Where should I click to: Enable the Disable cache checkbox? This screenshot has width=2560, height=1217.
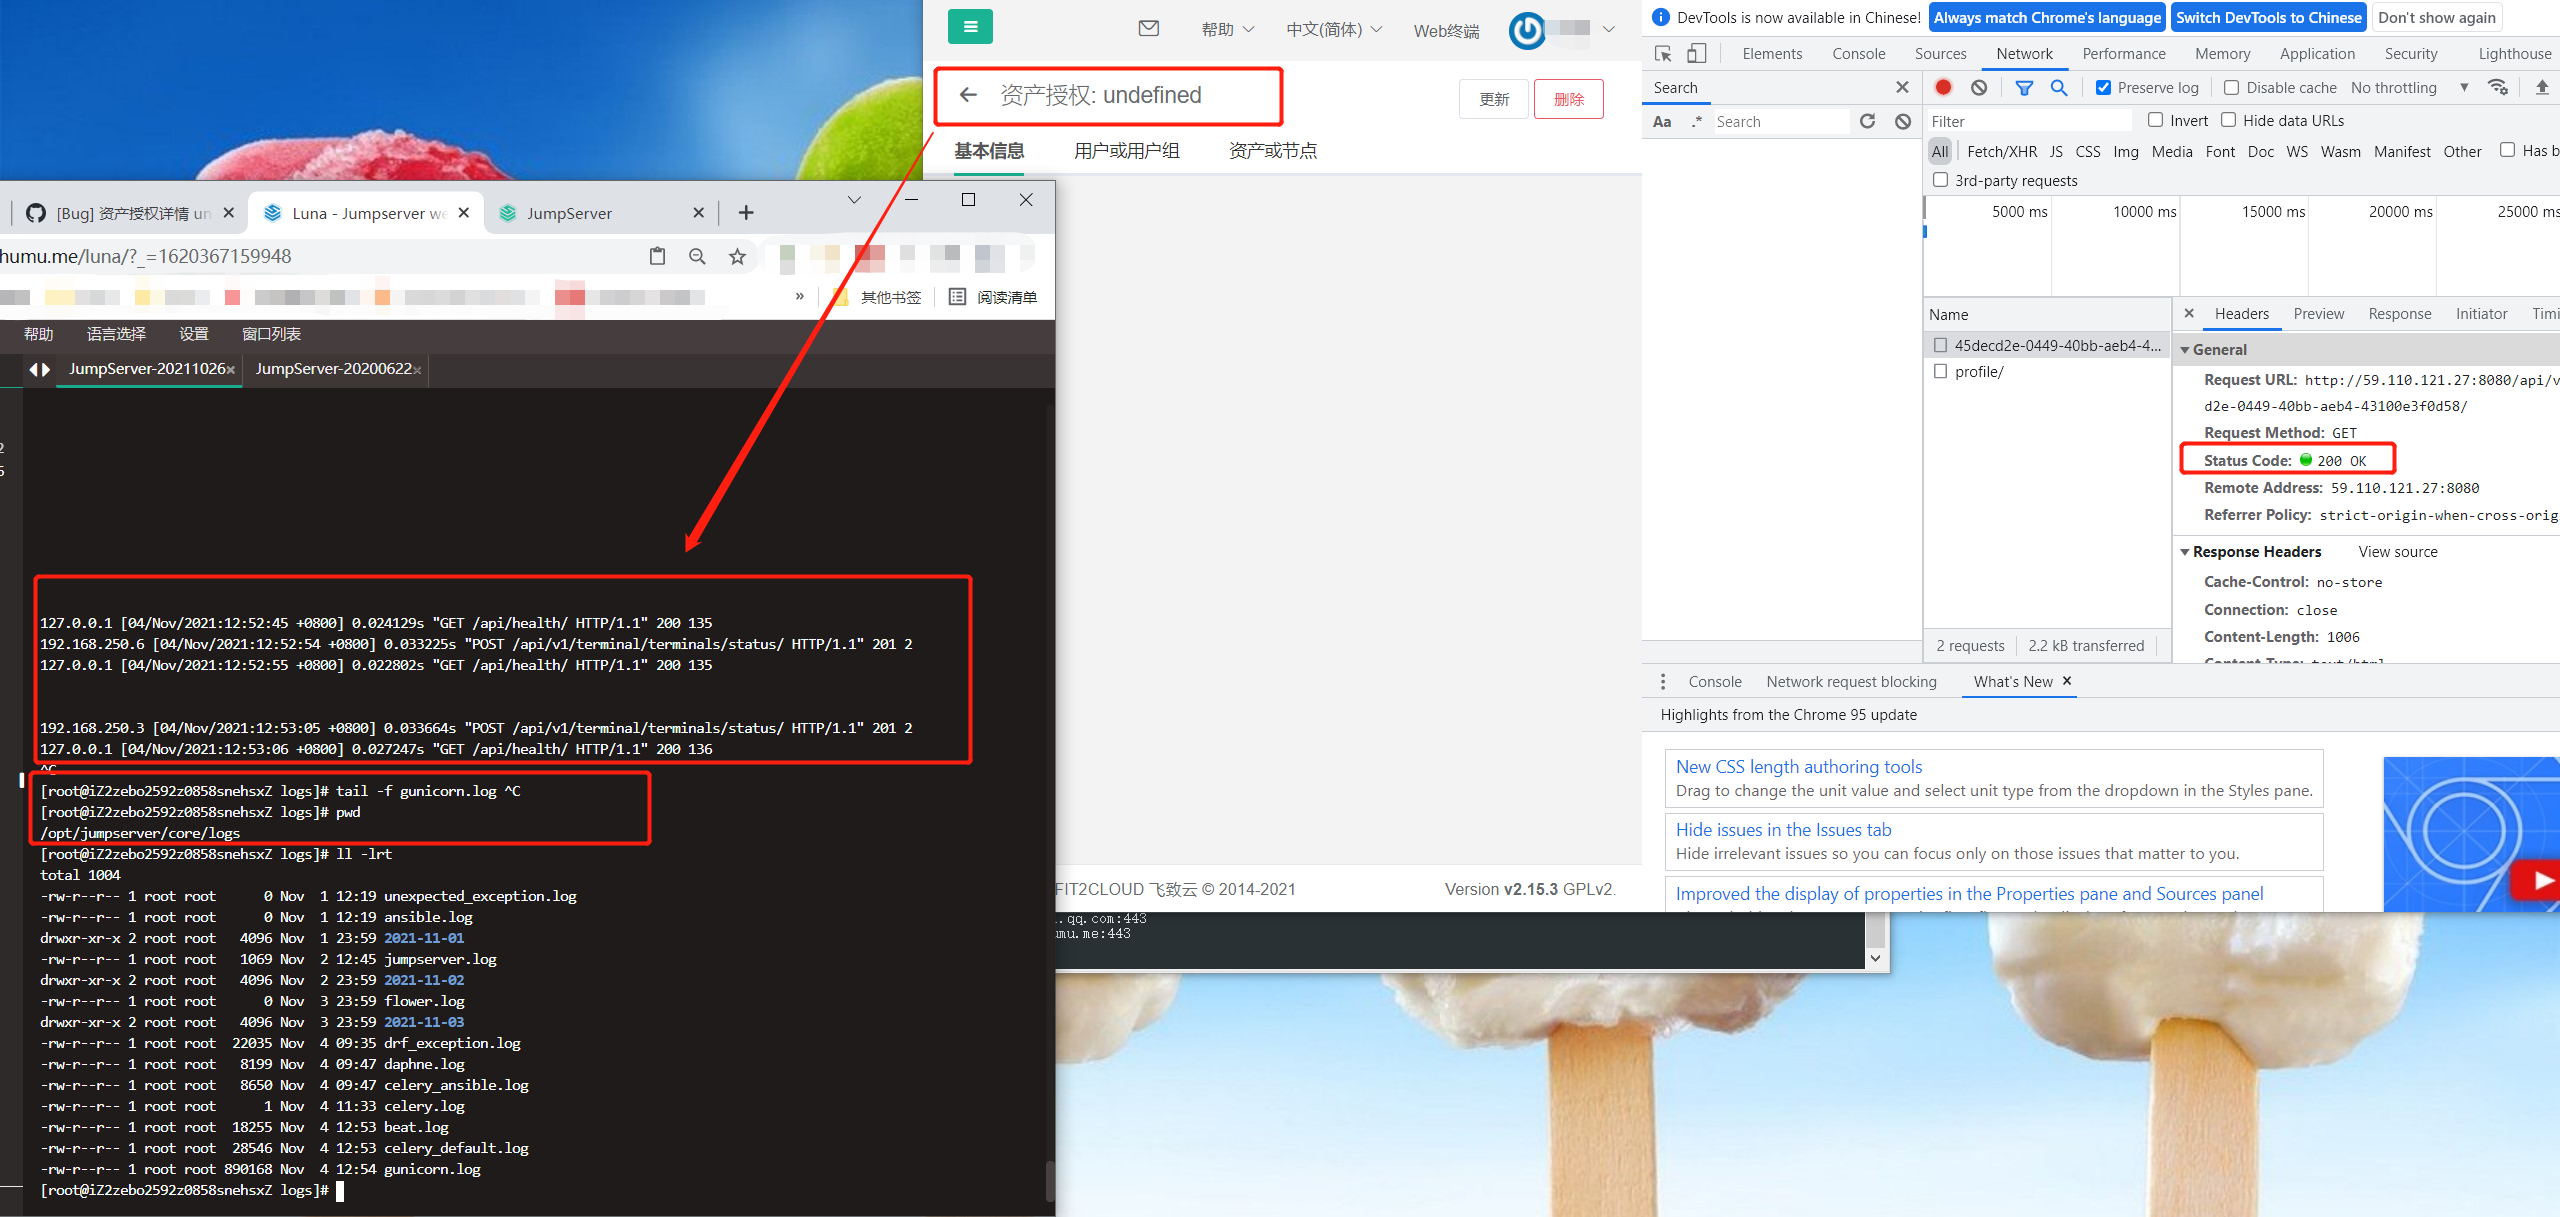tap(2231, 87)
